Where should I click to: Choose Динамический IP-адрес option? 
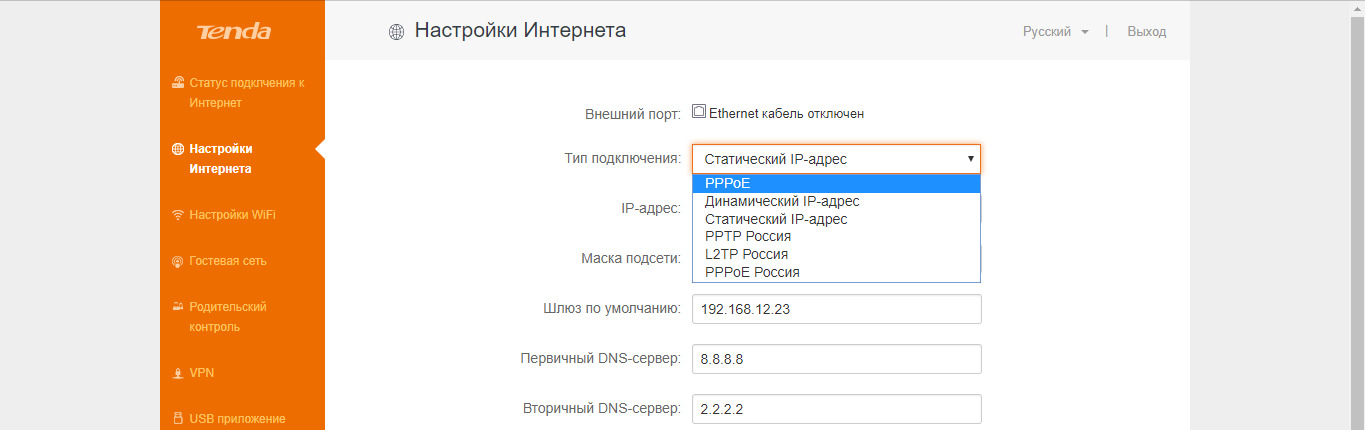click(781, 201)
